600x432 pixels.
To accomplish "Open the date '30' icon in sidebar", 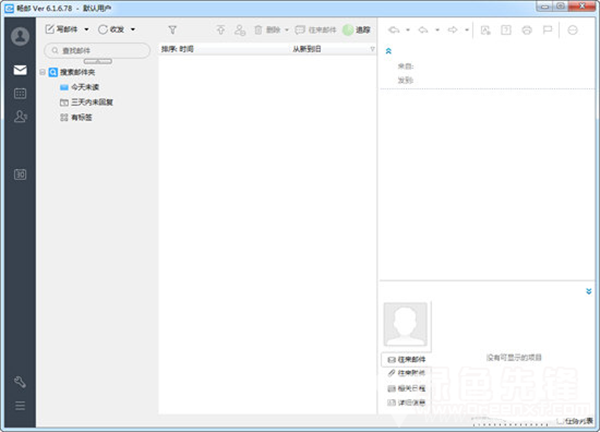I will pyautogui.click(x=20, y=174).
